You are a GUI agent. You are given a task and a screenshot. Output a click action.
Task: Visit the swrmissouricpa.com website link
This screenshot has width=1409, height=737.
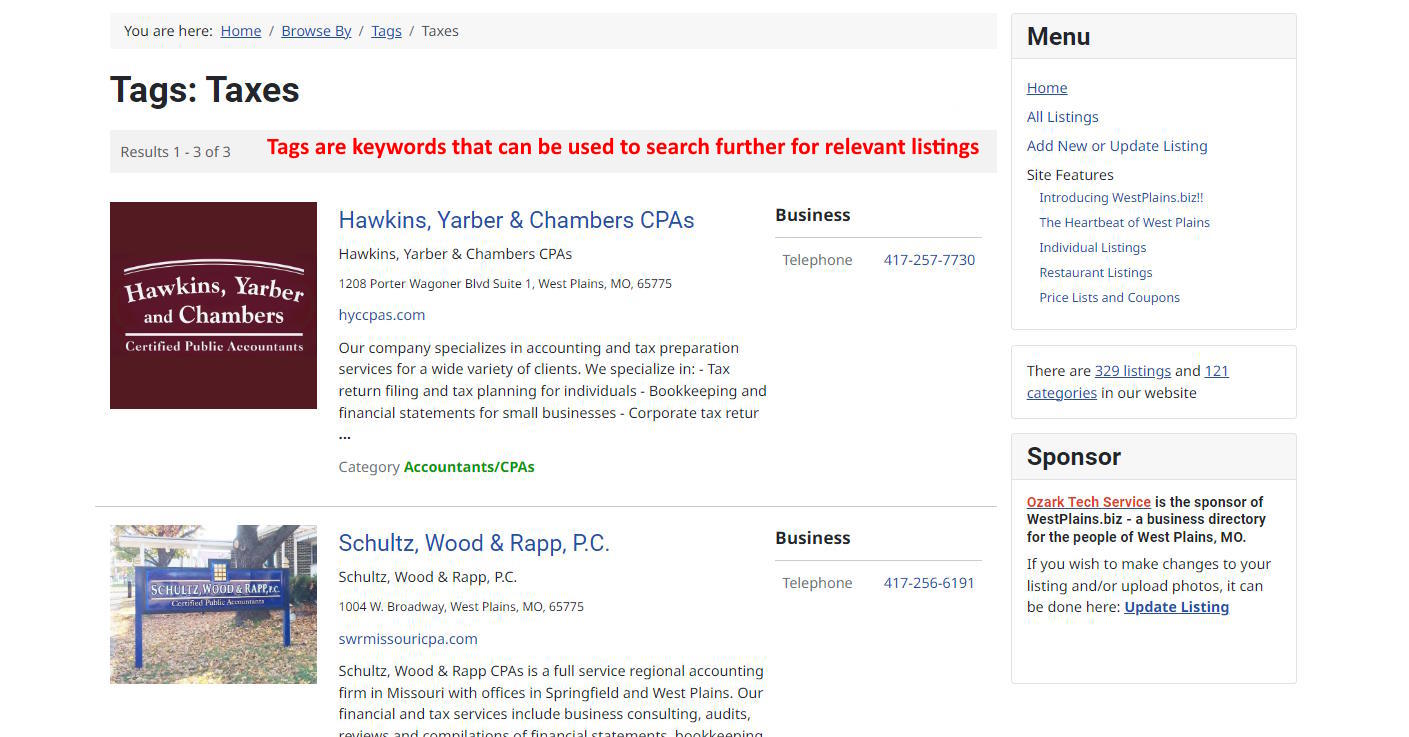pyautogui.click(x=408, y=639)
